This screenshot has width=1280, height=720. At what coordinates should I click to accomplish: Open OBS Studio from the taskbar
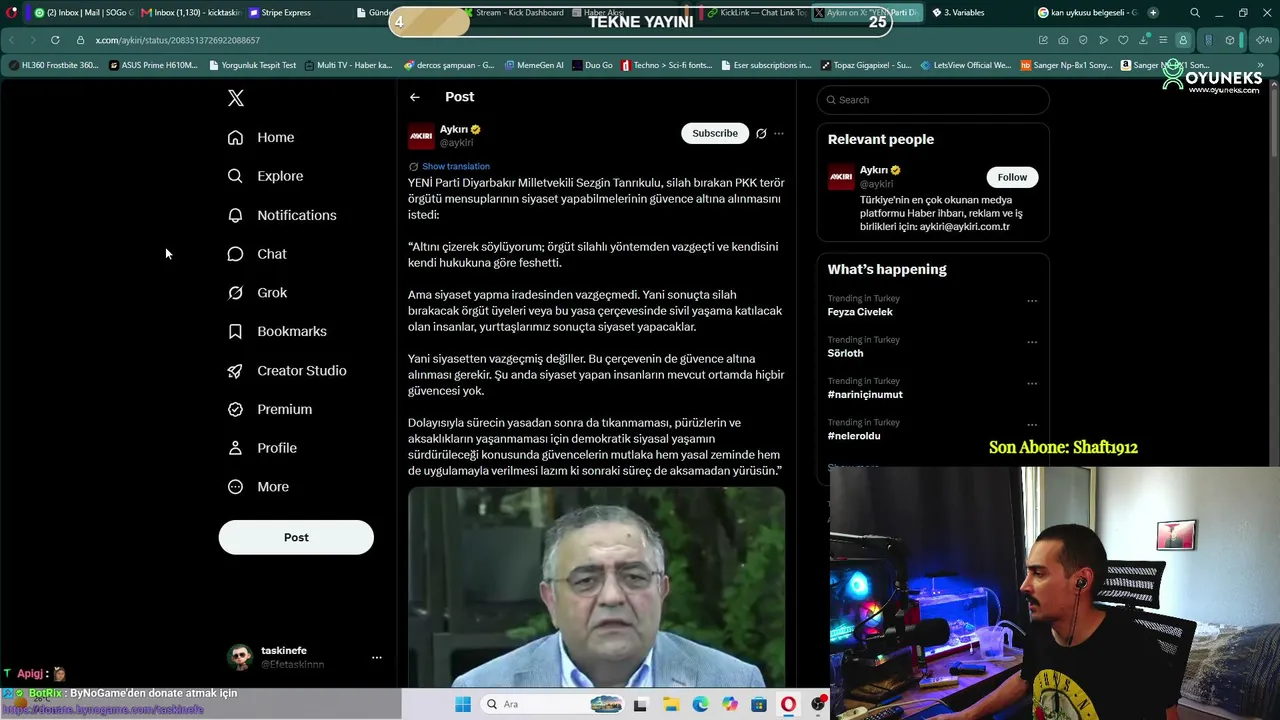pos(819,704)
